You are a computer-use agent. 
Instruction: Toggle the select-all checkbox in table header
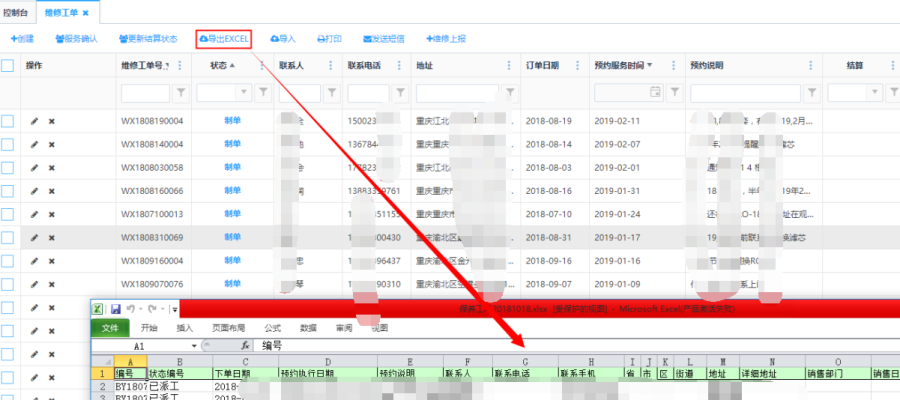8,66
